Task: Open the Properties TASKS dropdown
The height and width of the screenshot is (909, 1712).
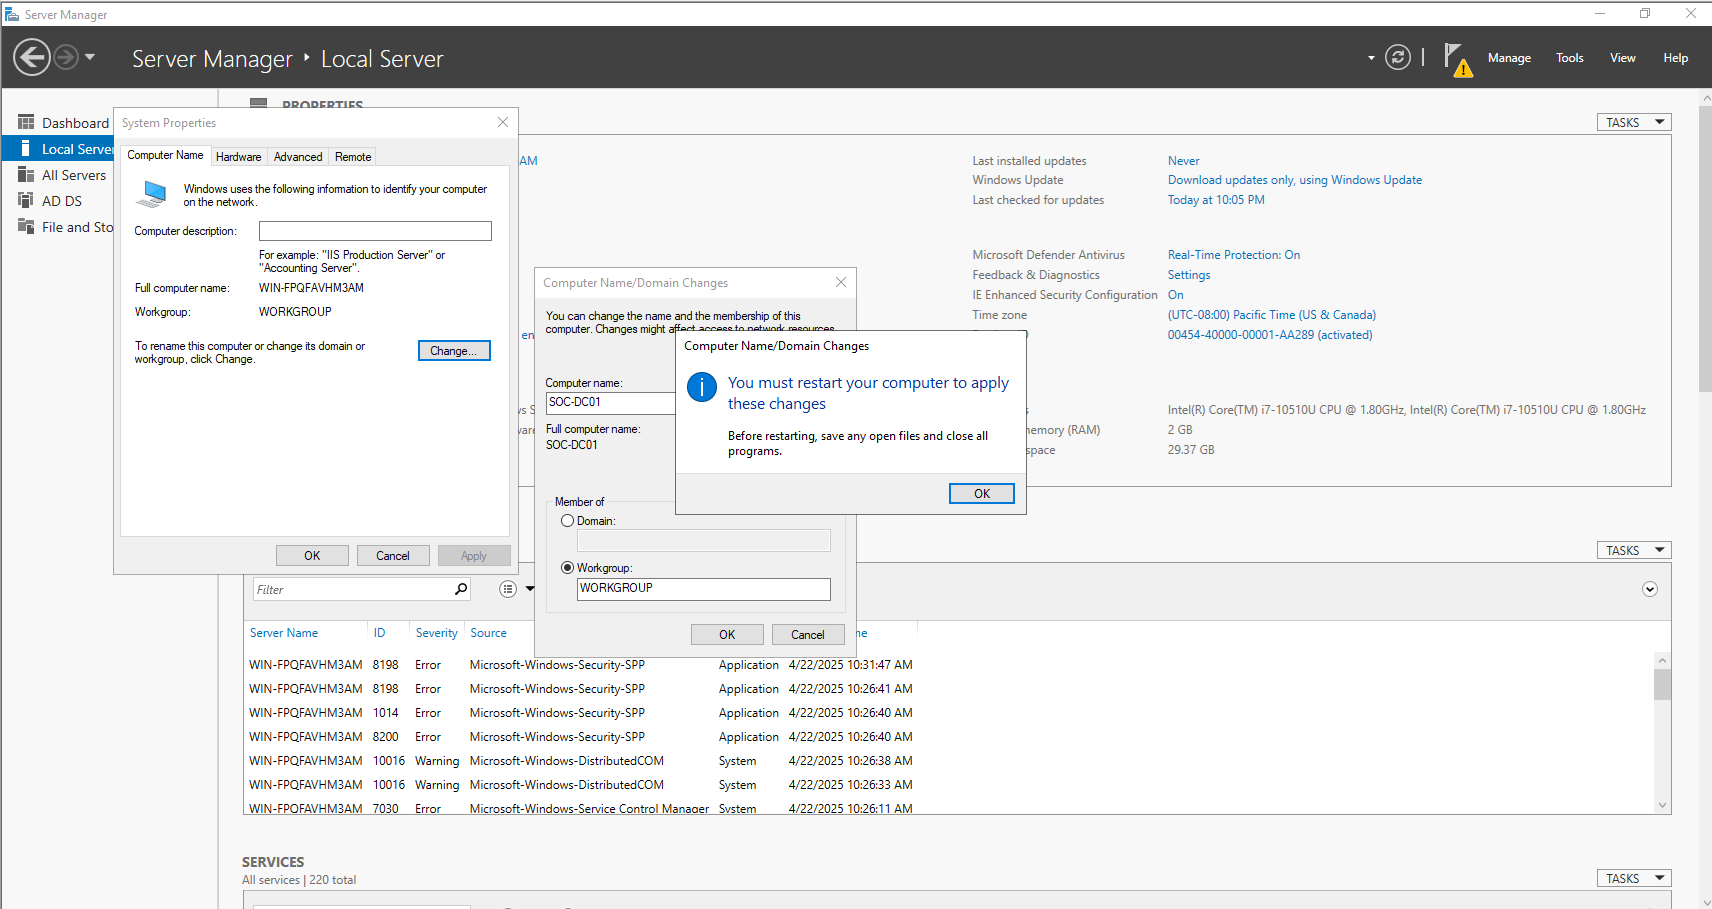Action: click(x=1634, y=122)
